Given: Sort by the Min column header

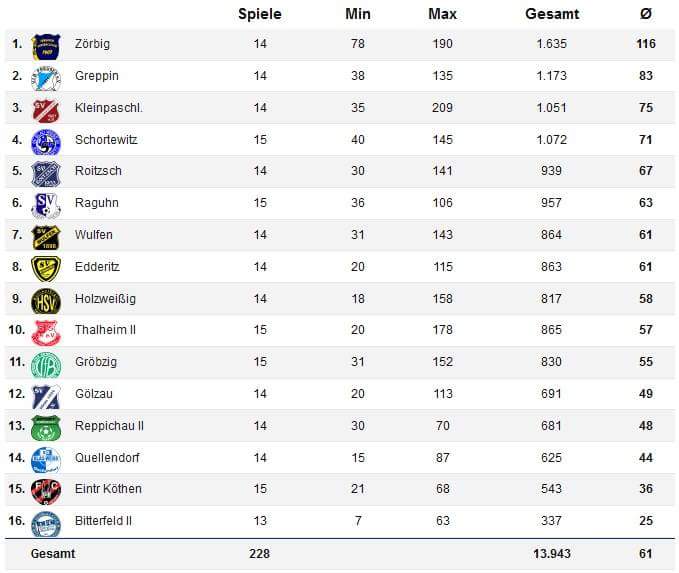Looking at the screenshot, I should 358,14.
